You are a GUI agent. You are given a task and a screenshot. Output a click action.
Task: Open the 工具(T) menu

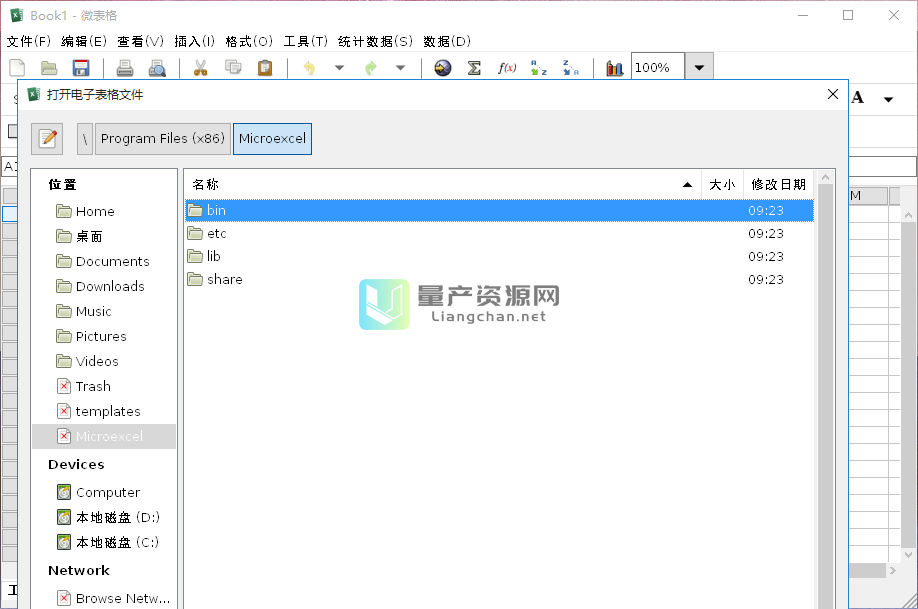(x=305, y=42)
